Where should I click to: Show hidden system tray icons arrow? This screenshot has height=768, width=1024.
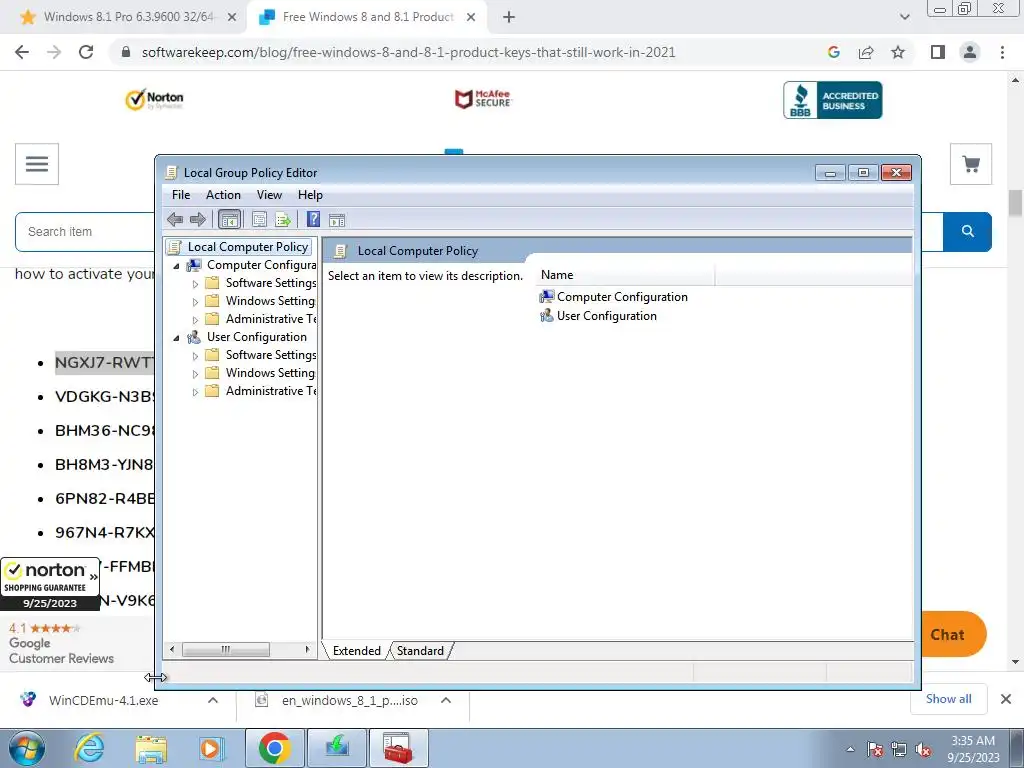[850, 749]
